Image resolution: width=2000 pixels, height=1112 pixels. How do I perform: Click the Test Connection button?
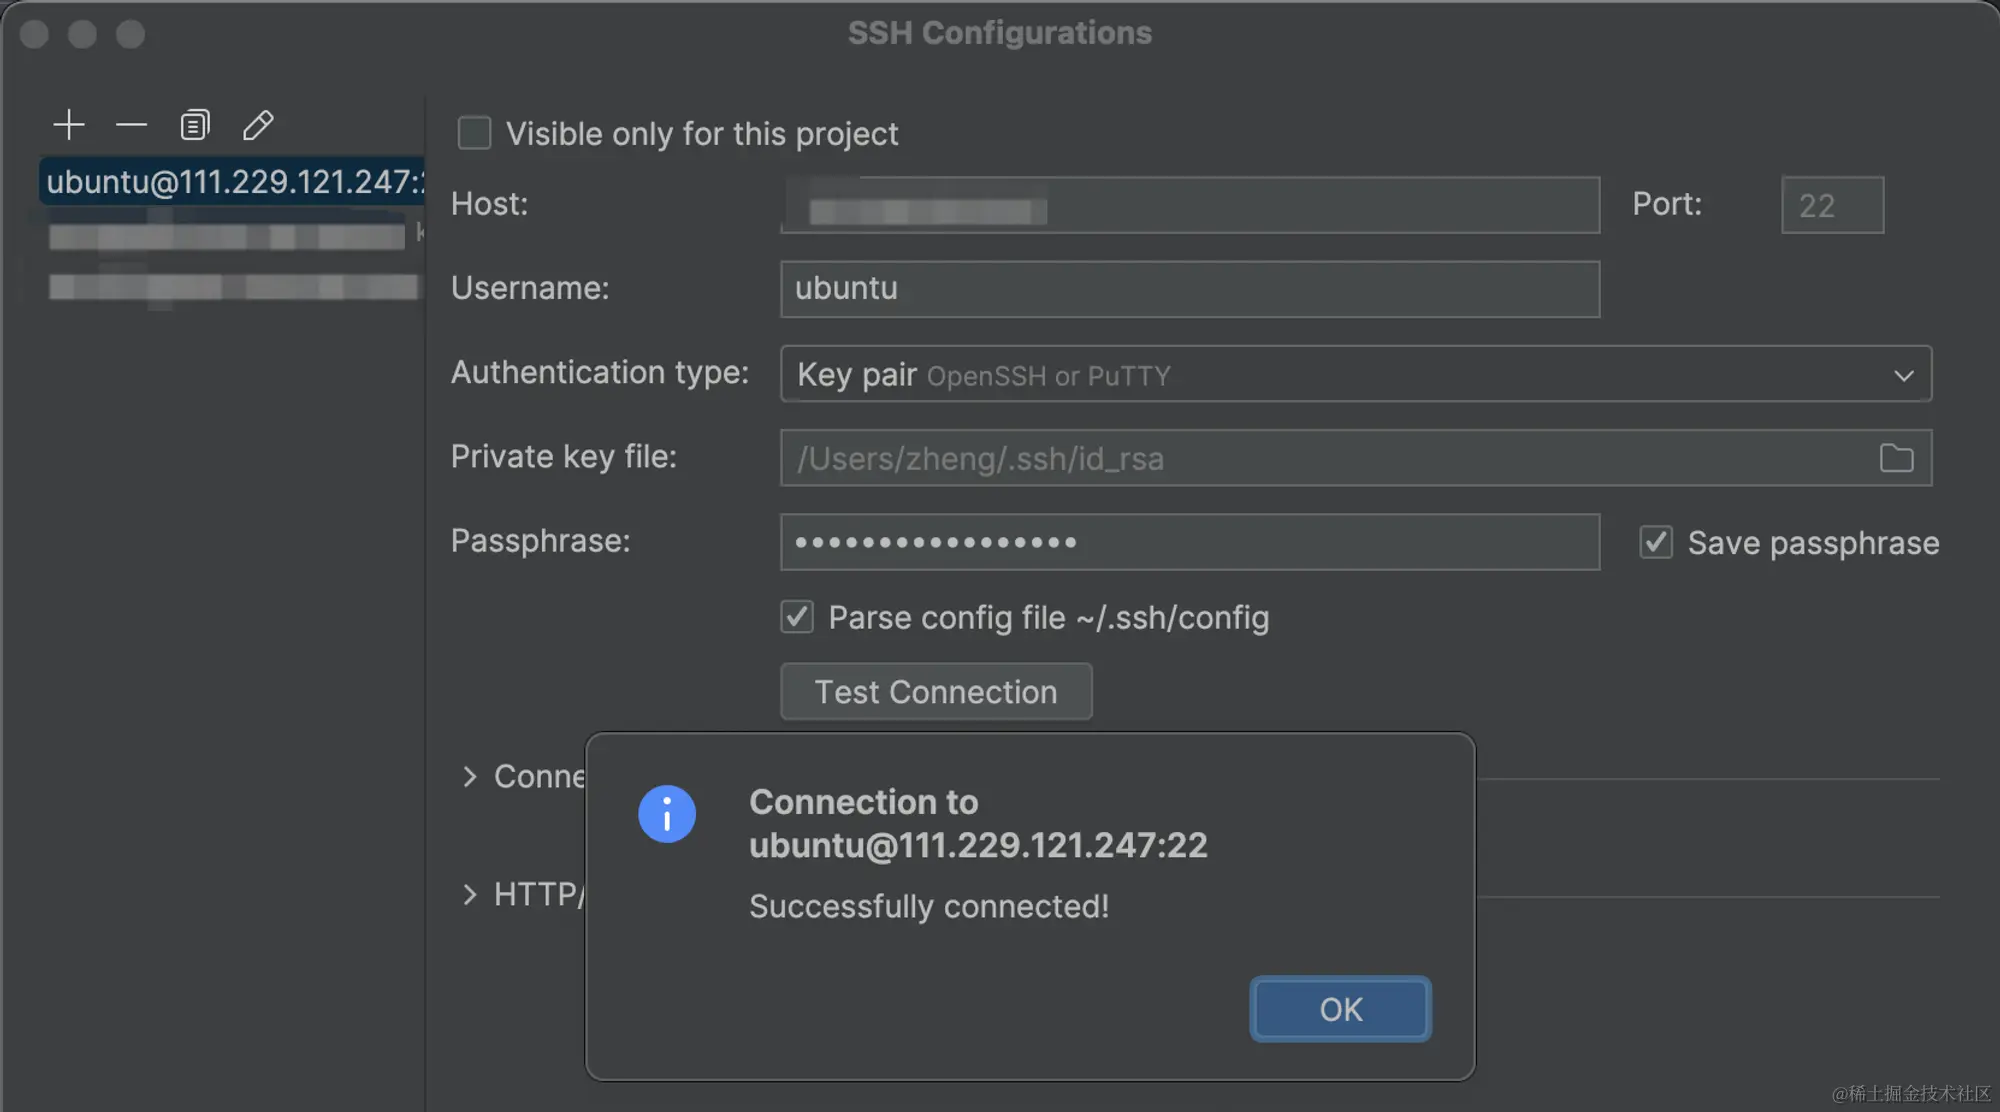tap(935, 691)
